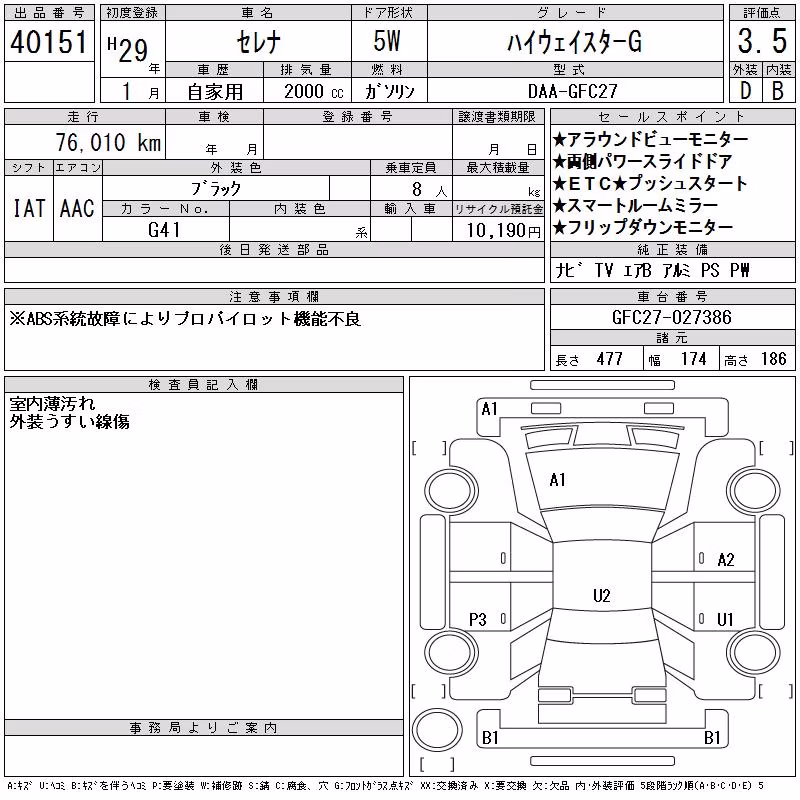Click the model code DAA-GFC27
The image size is (800, 800).
[x=572, y=92]
